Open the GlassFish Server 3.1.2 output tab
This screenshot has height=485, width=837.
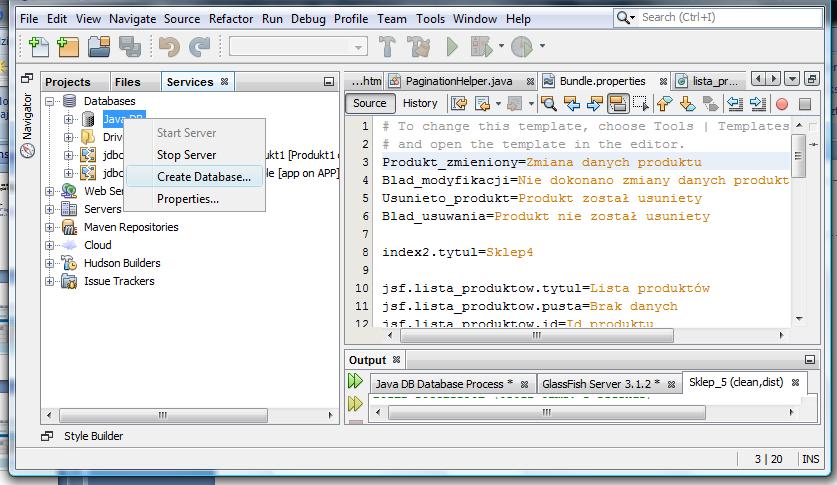point(602,384)
